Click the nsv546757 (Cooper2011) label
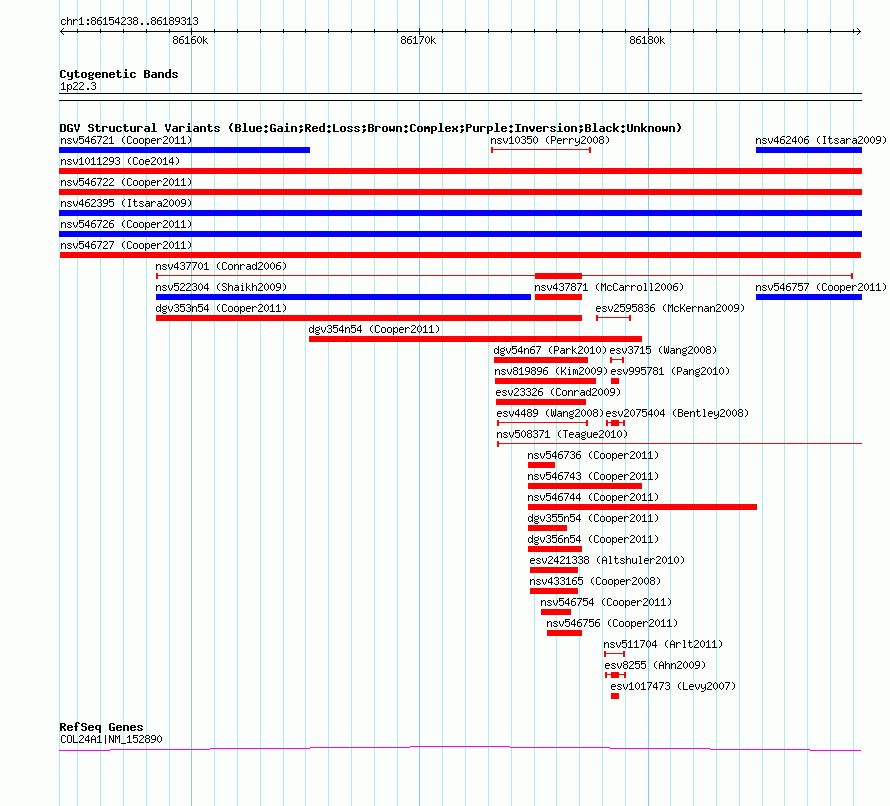 click(x=821, y=287)
